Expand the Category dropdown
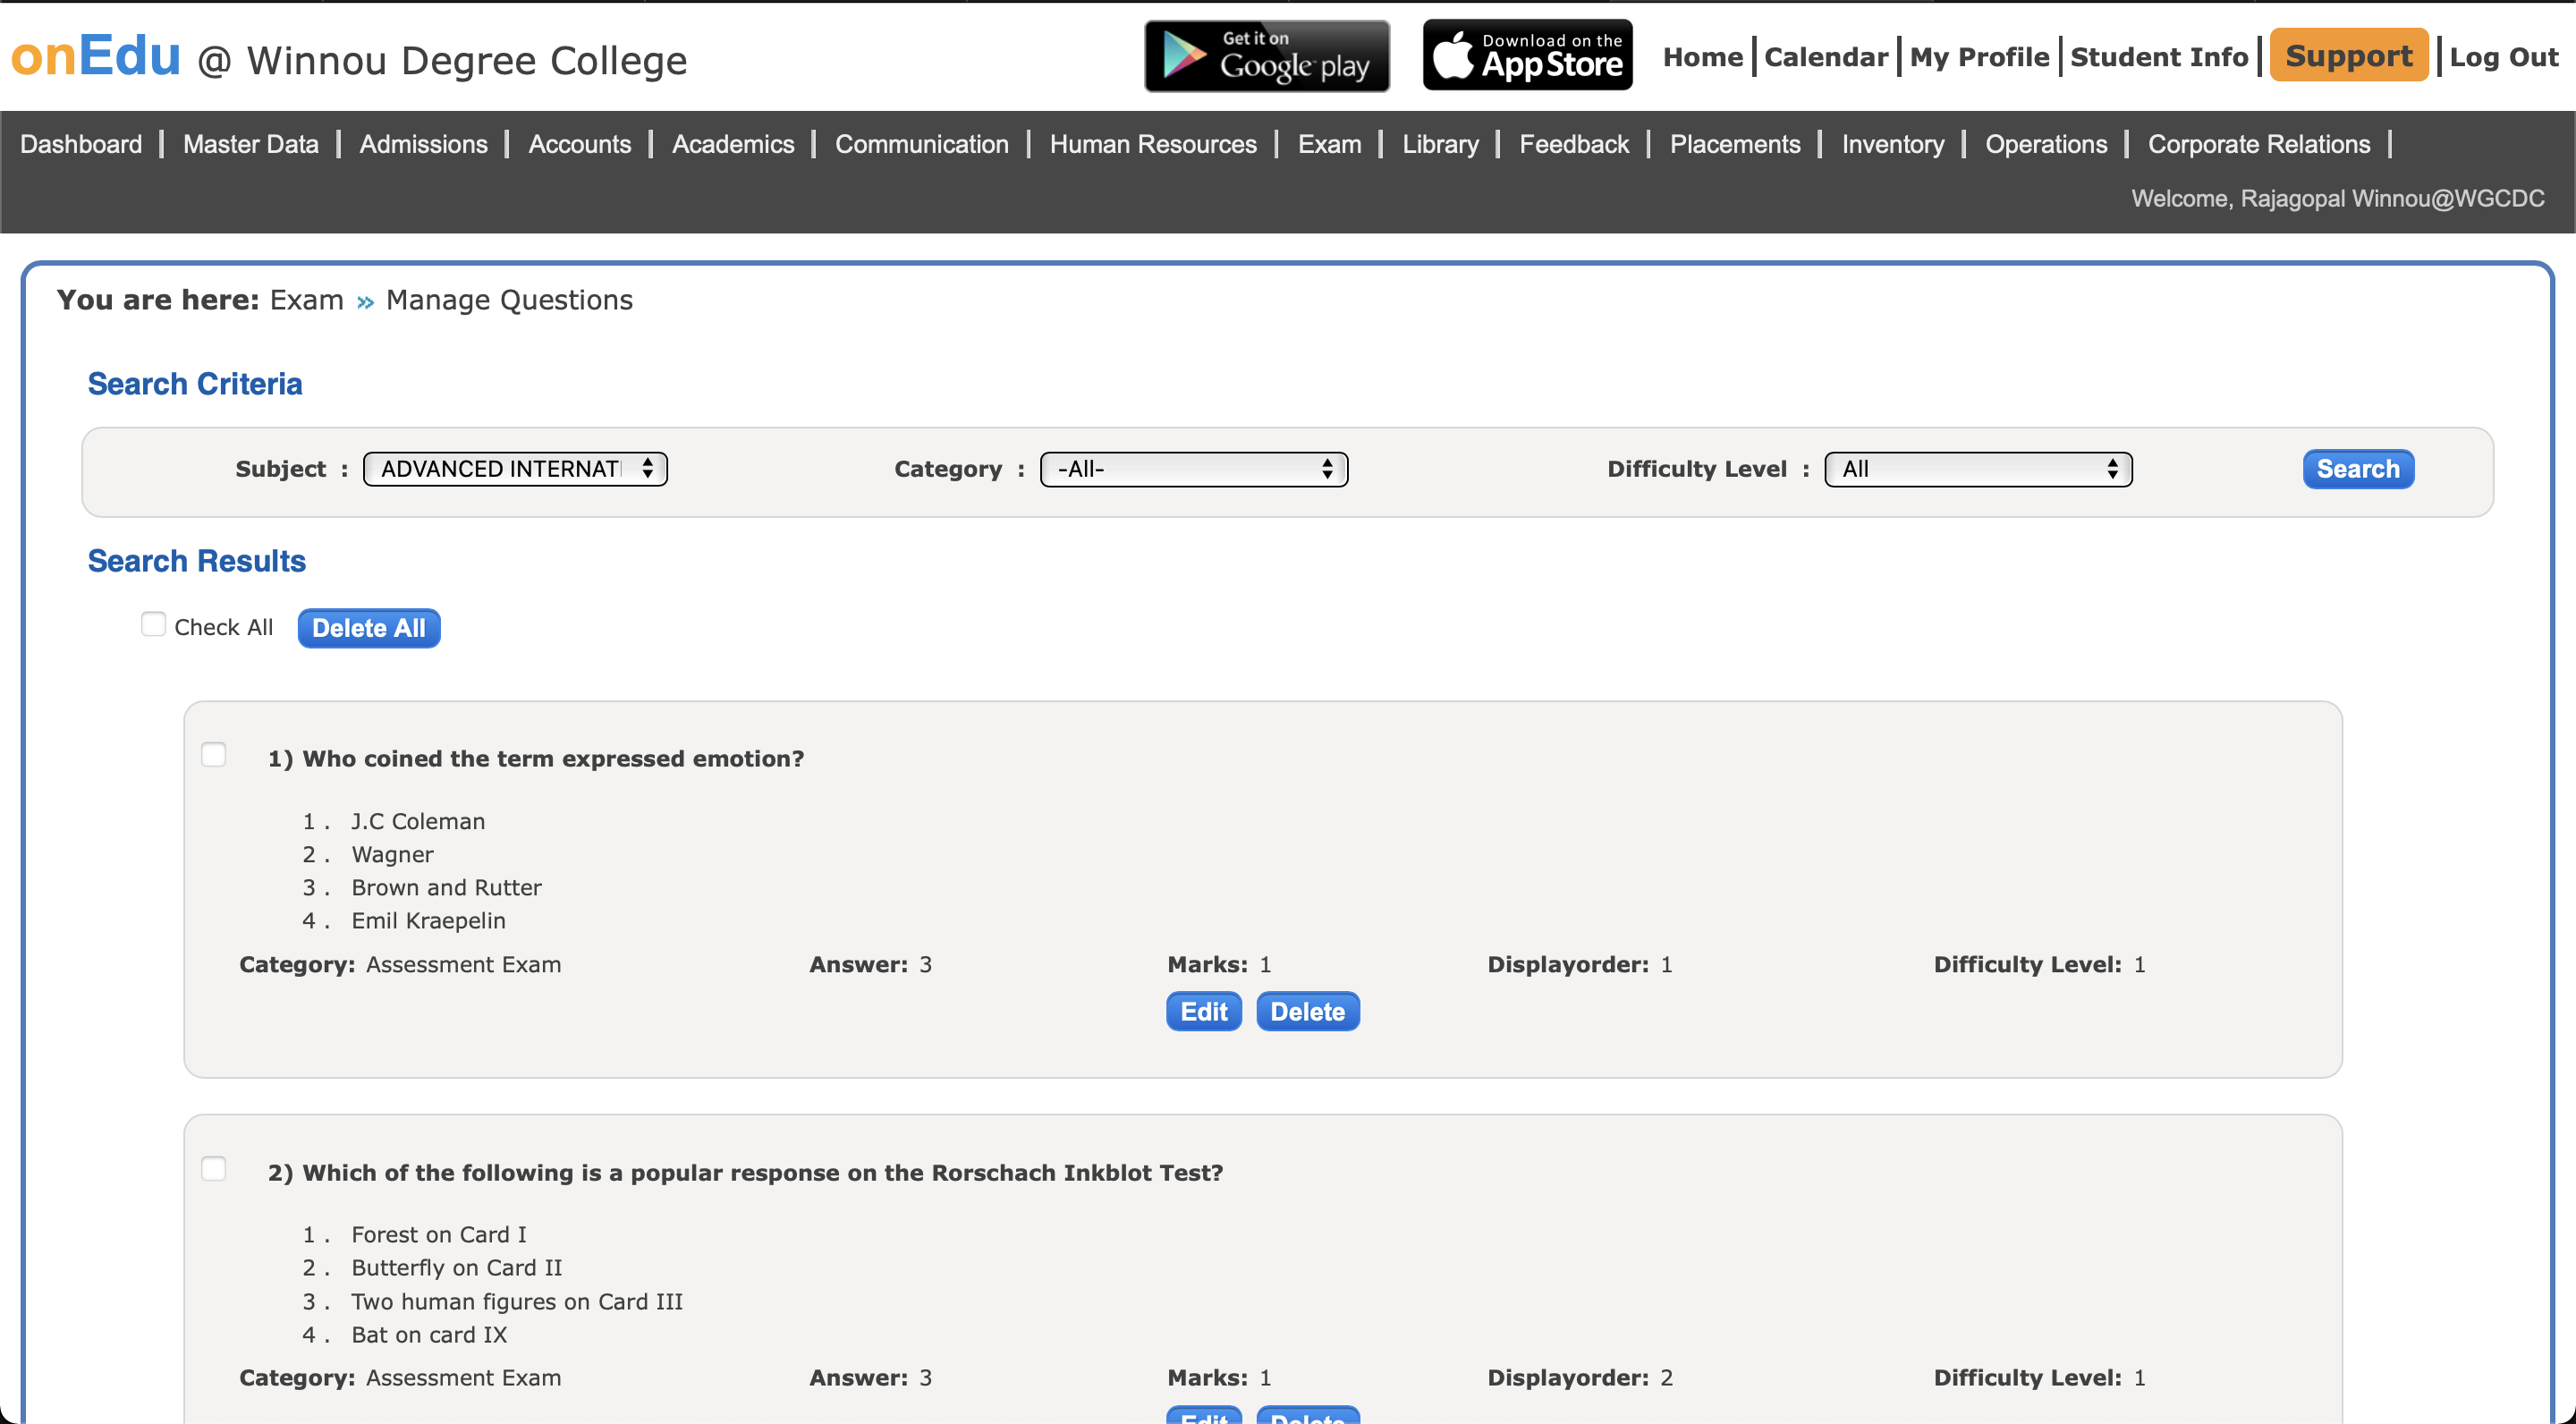Screen dimensions: 2576x1424 click(x=1193, y=469)
